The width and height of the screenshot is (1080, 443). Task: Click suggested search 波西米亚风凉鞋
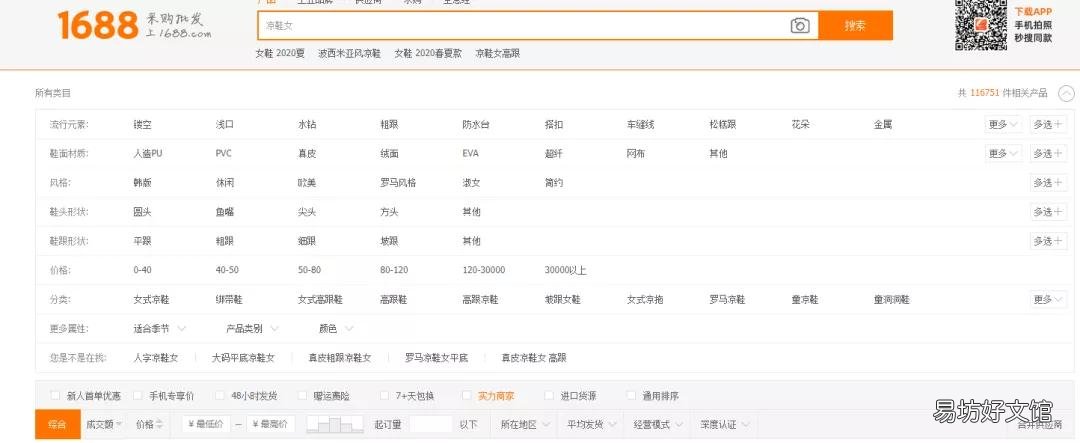coord(349,54)
